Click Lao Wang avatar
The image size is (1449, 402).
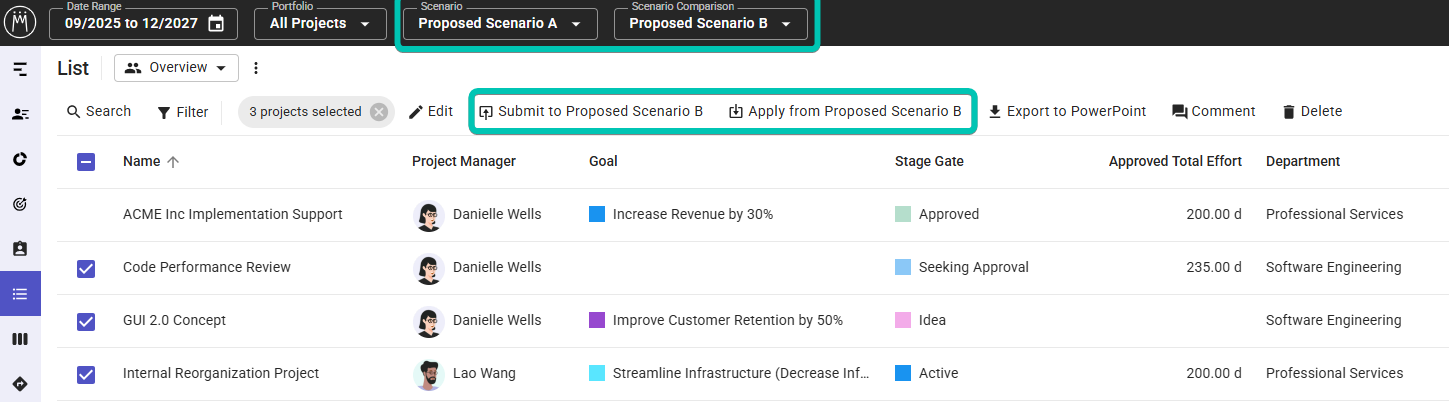(429, 374)
